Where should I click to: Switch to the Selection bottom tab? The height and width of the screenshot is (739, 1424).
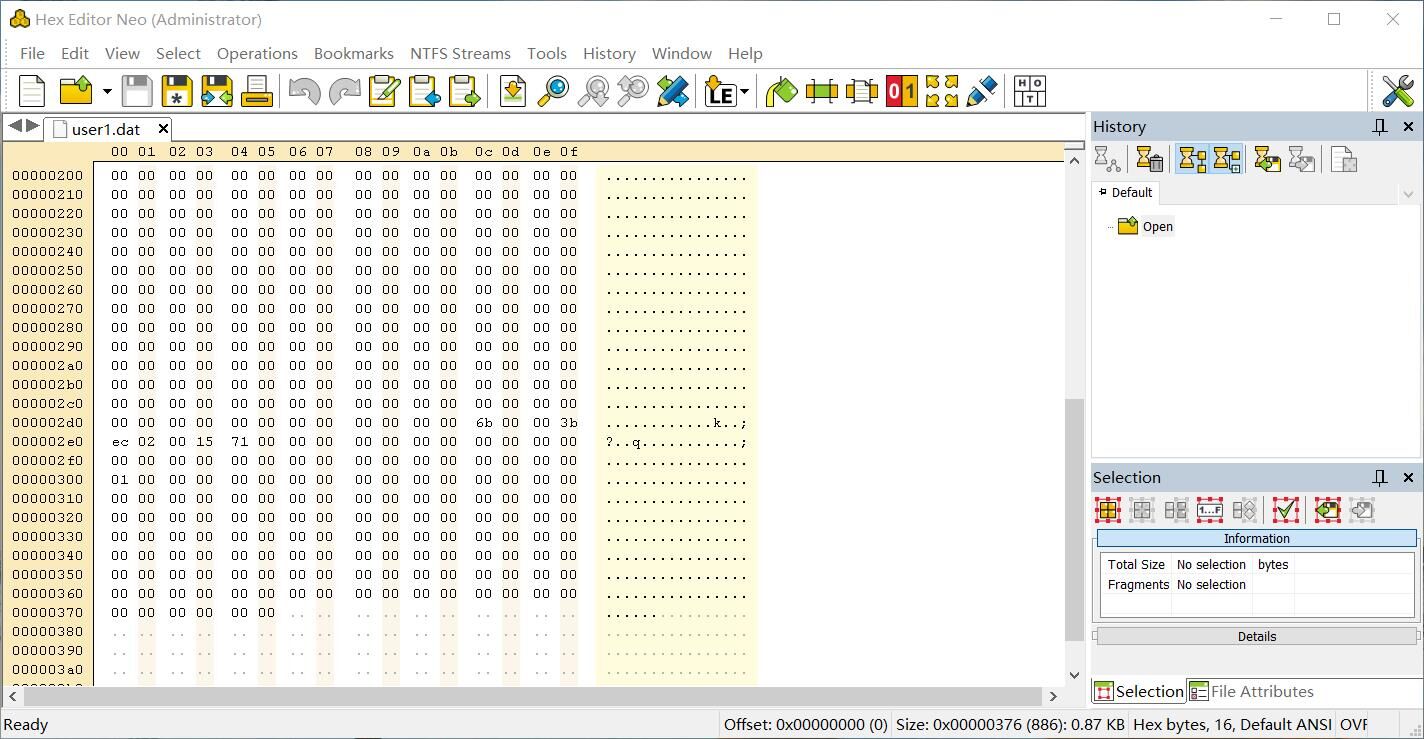point(1139,691)
